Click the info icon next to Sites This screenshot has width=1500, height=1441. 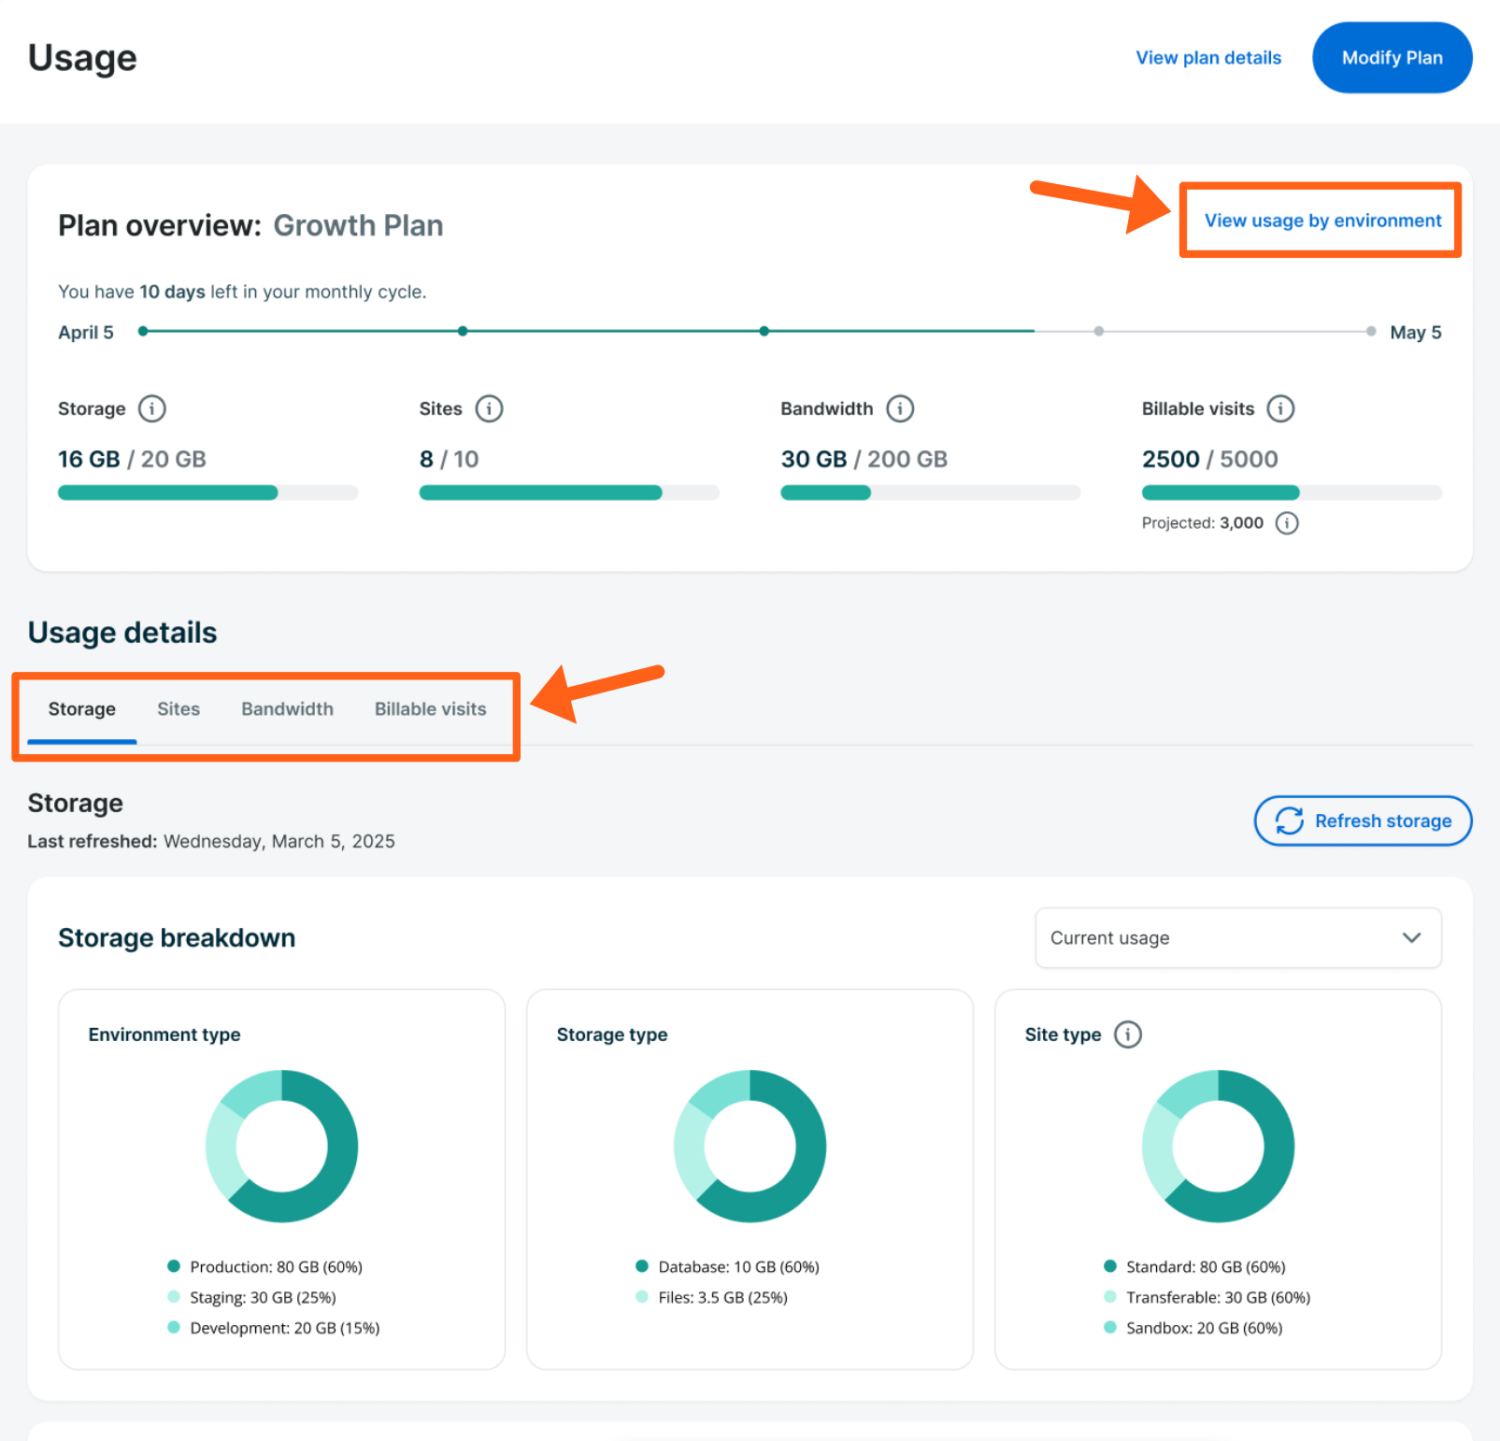click(489, 408)
